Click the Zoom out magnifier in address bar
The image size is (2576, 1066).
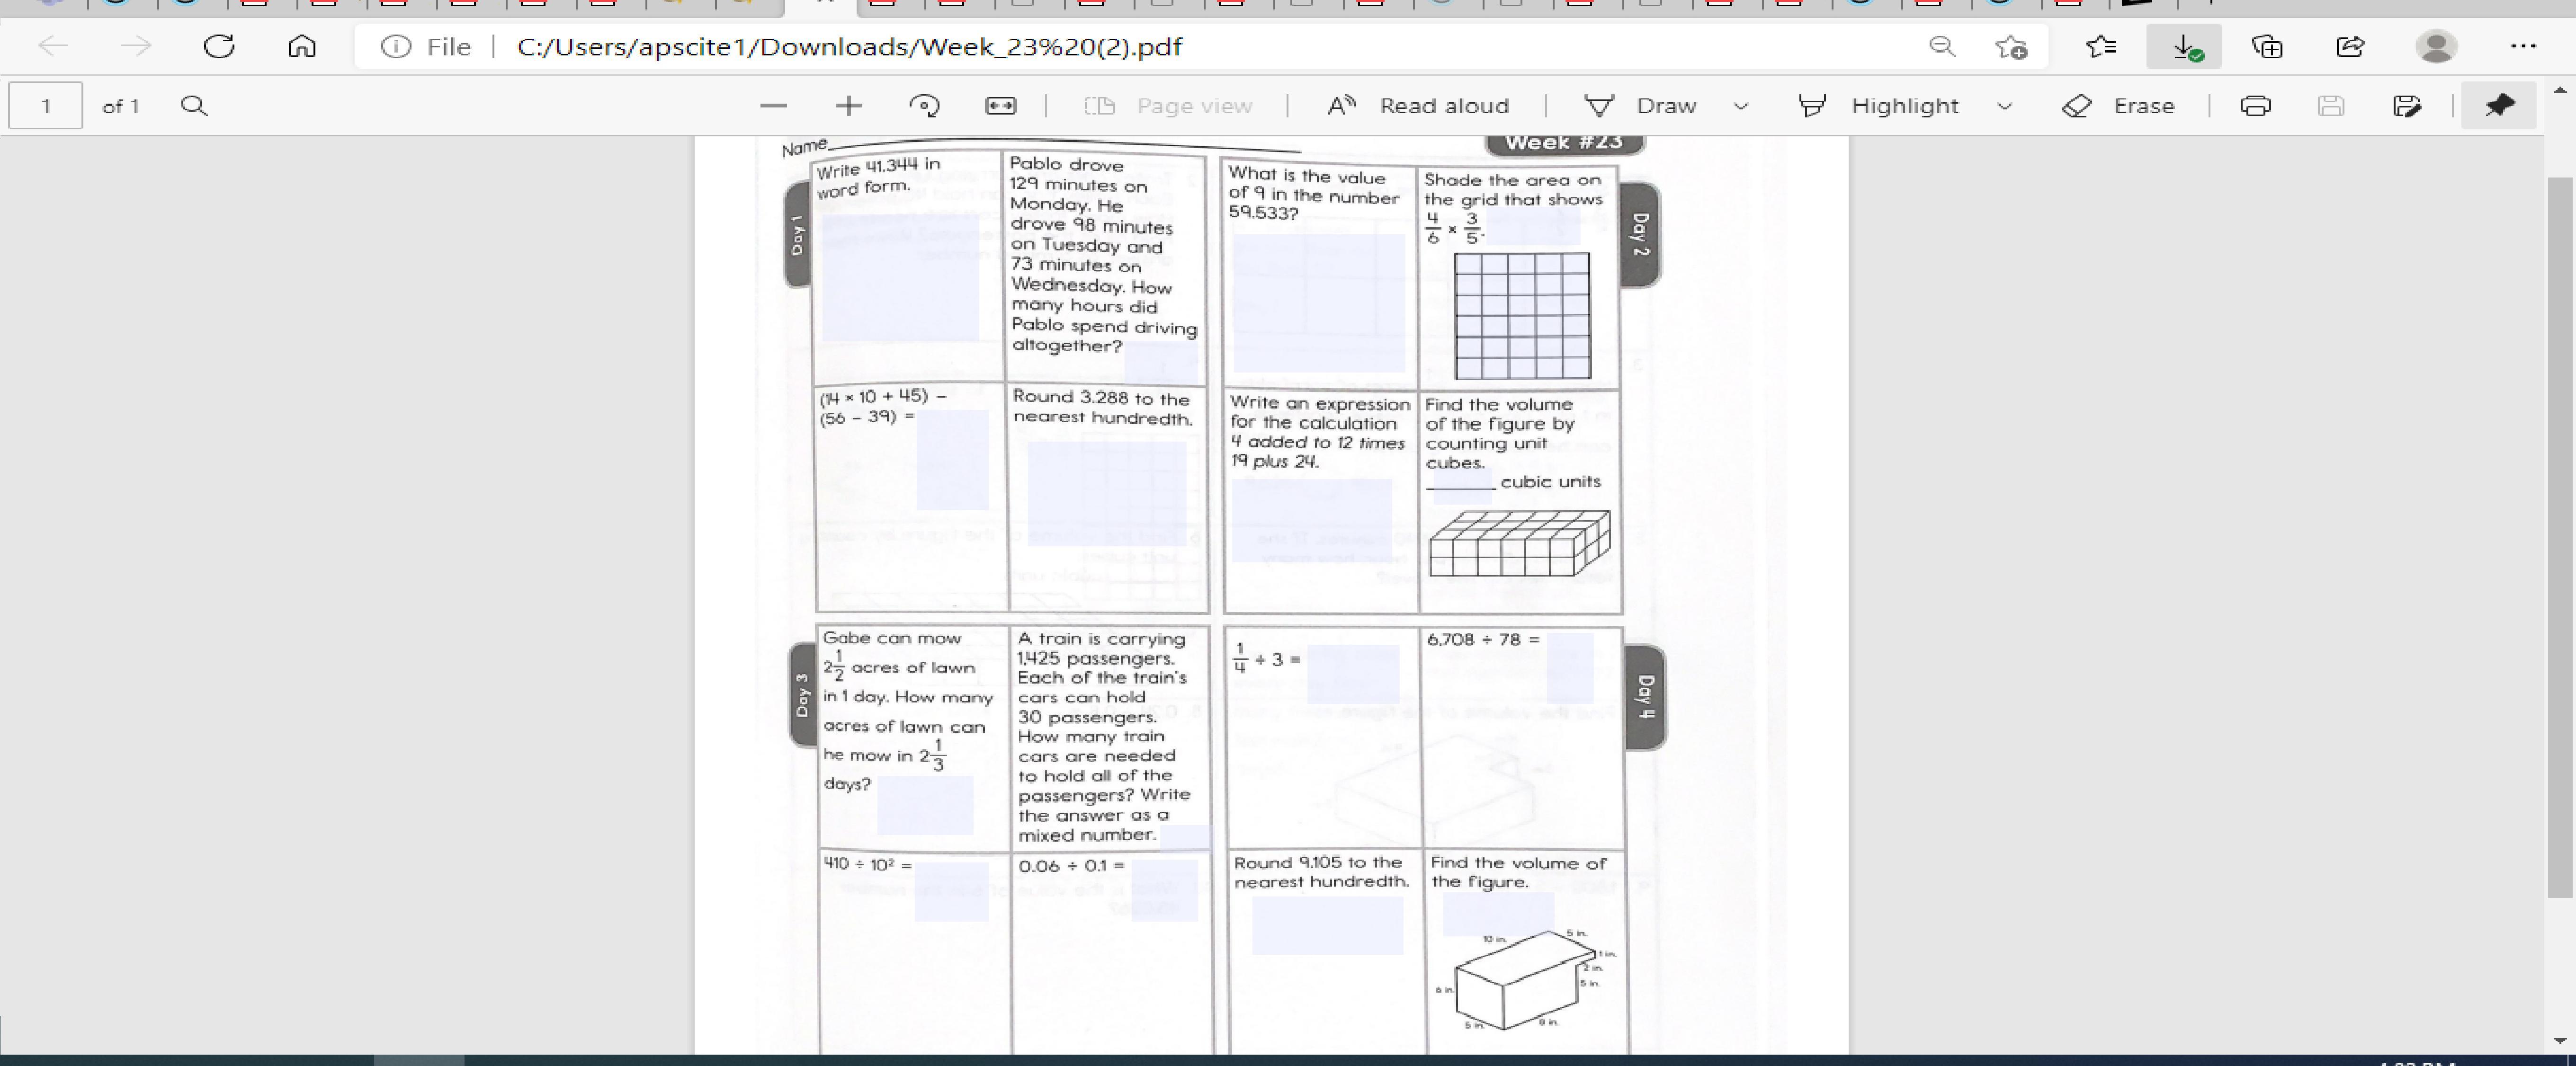[x=1941, y=47]
